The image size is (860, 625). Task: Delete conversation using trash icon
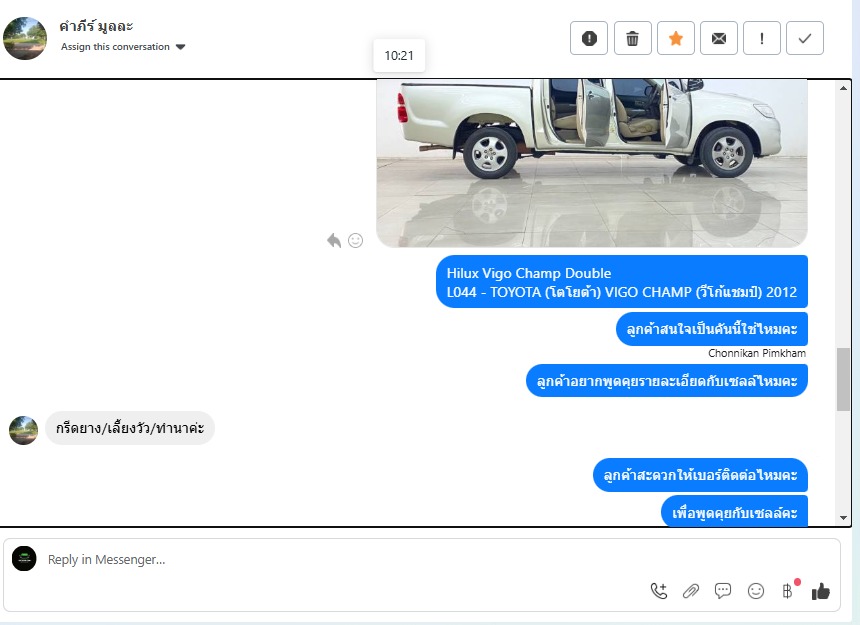(x=632, y=38)
